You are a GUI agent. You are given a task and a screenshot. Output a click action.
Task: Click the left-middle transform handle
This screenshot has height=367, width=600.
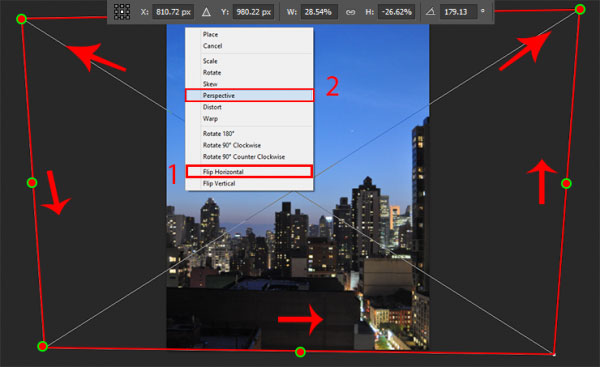click(32, 183)
